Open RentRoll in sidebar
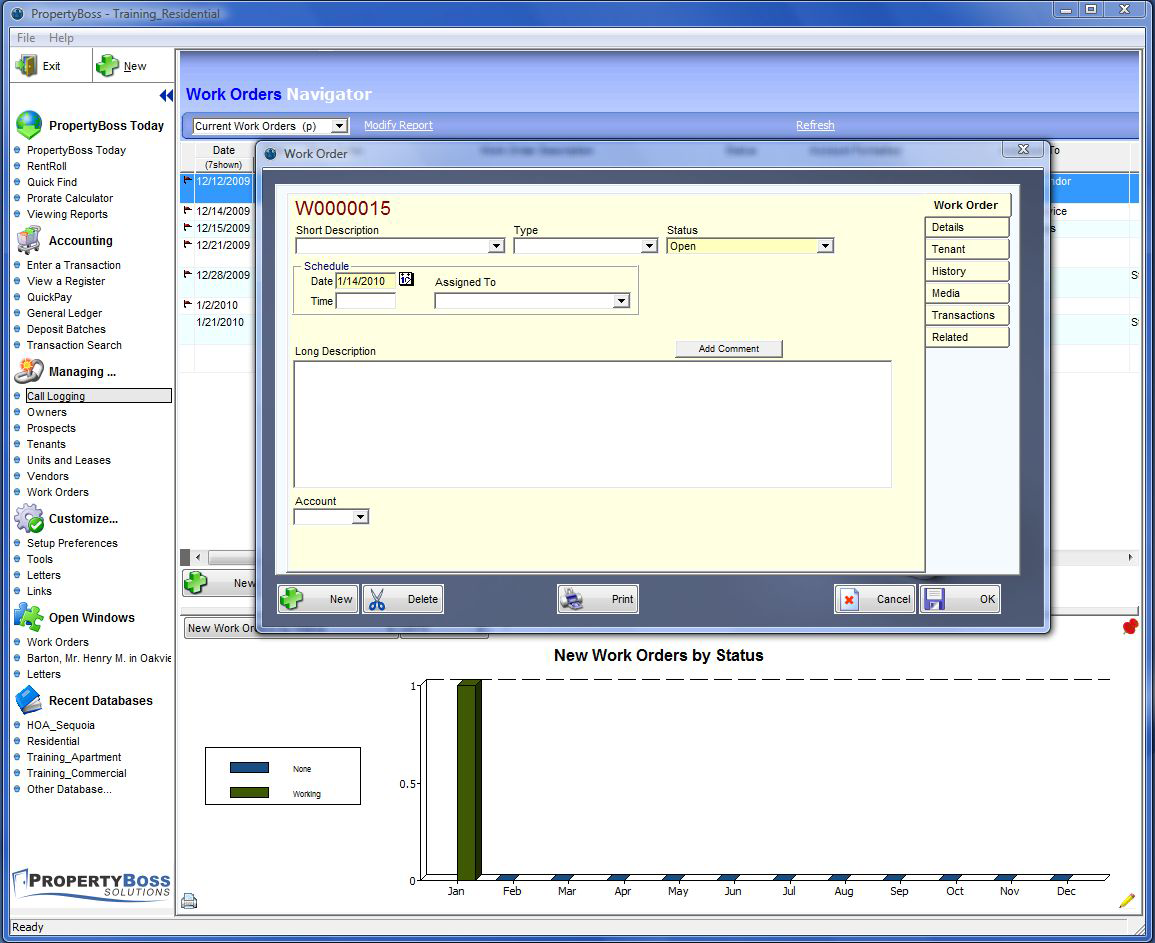This screenshot has width=1155, height=943. 46,166
